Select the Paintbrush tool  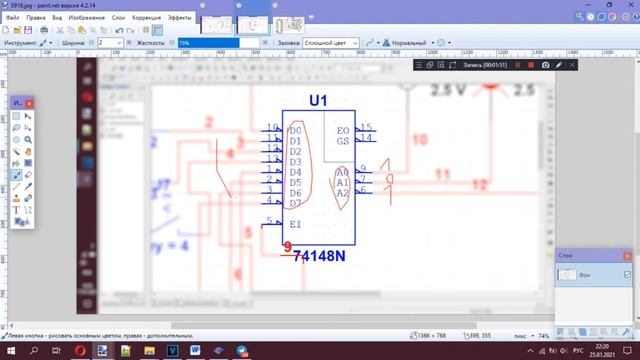(x=16, y=175)
